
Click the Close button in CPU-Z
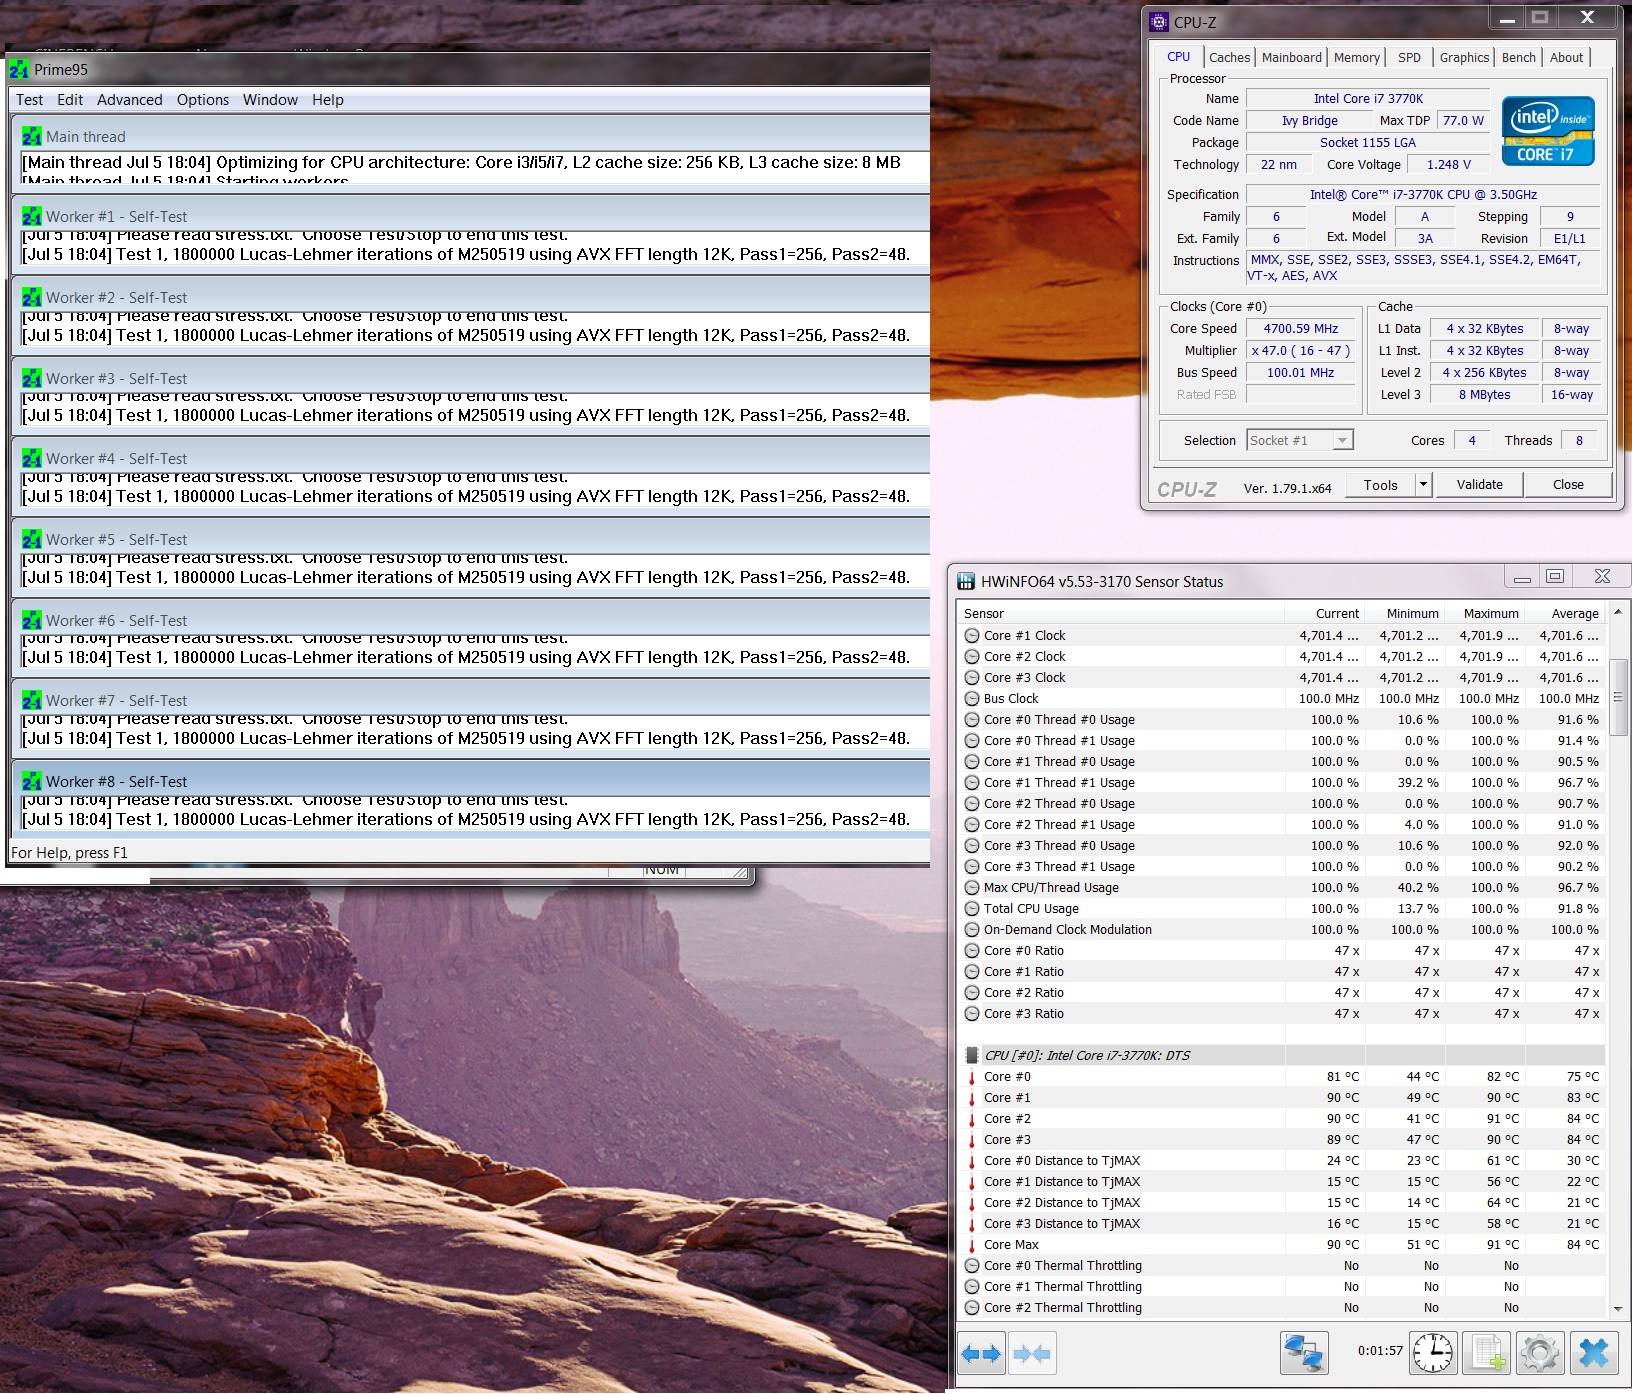1568,485
